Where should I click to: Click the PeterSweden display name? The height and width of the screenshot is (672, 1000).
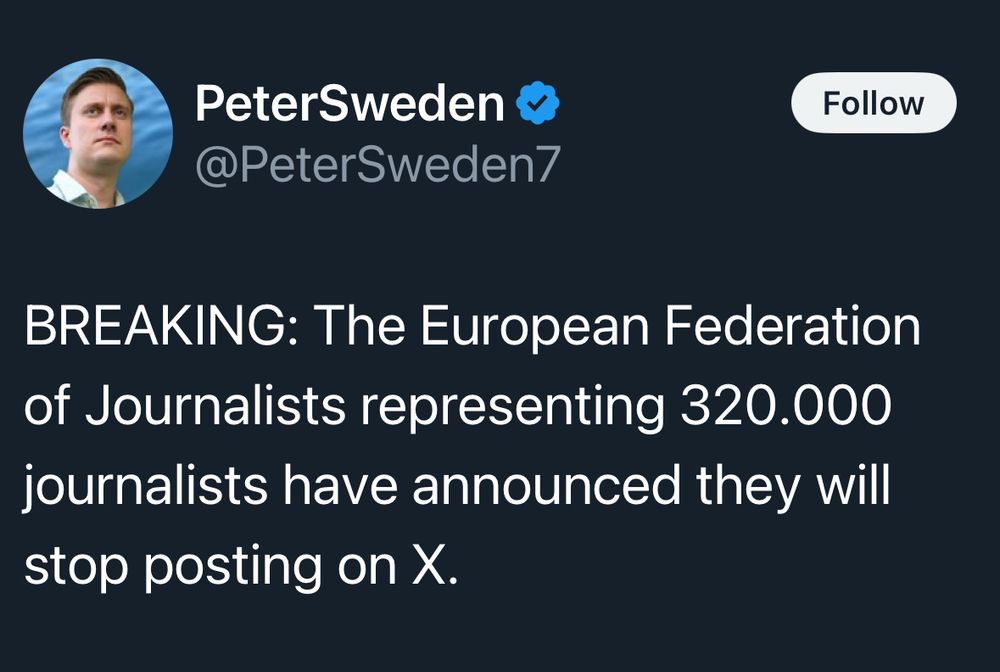[350, 104]
